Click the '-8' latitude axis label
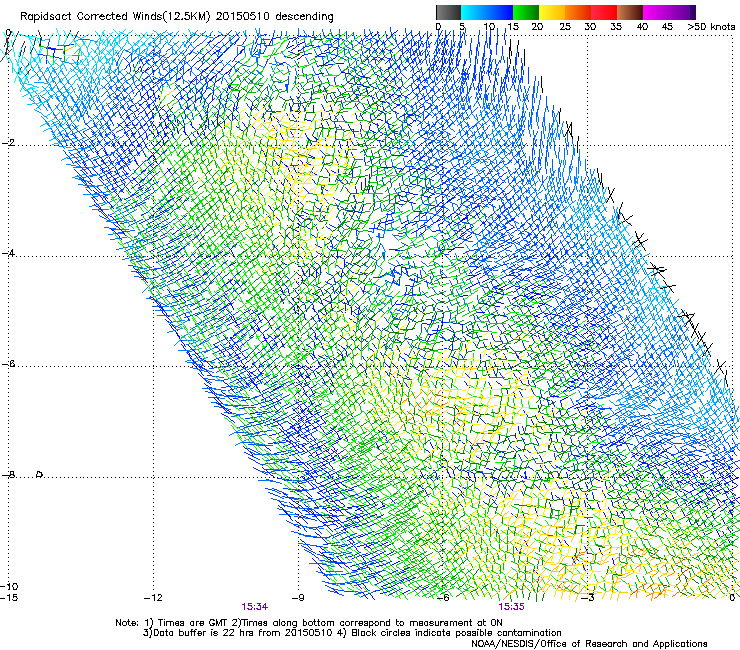The width and height of the screenshot is (740, 650). click(8, 475)
